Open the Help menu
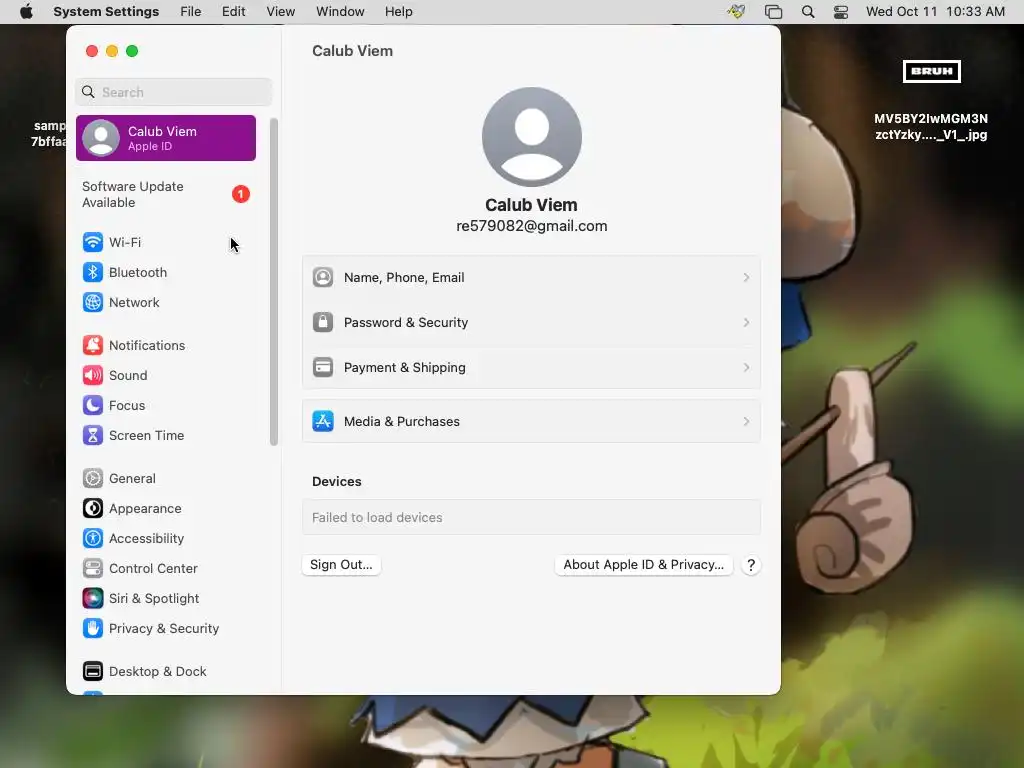This screenshot has height=768, width=1024. click(398, 12)
